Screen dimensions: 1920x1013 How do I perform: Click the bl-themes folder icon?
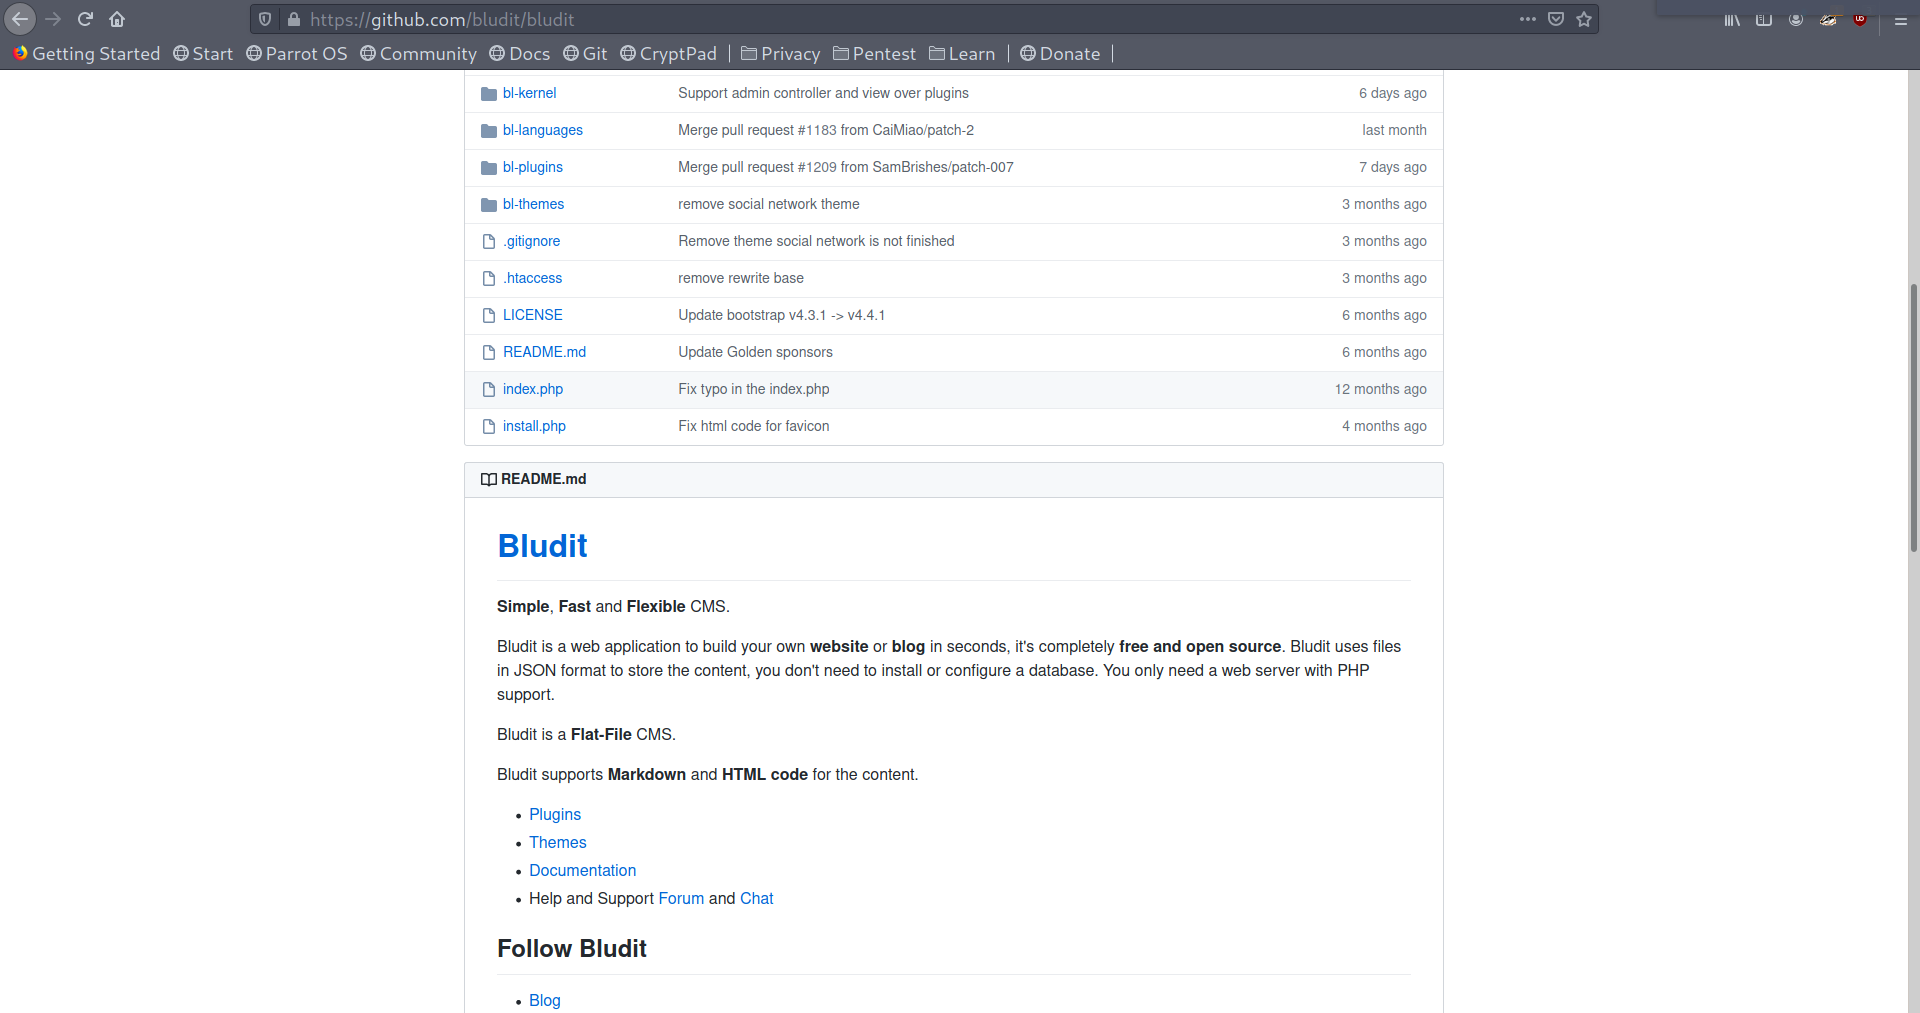489,205
